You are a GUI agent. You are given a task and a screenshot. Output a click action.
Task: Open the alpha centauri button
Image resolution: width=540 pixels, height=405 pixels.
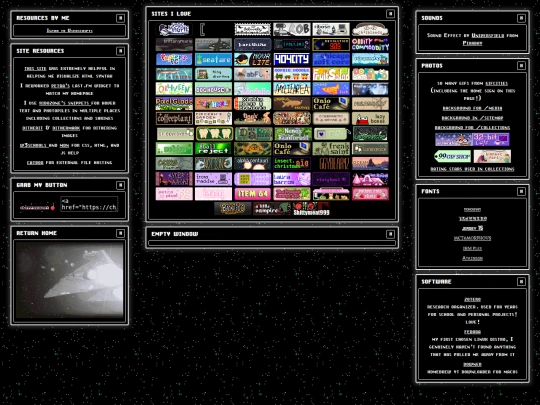tap(252, 164)
